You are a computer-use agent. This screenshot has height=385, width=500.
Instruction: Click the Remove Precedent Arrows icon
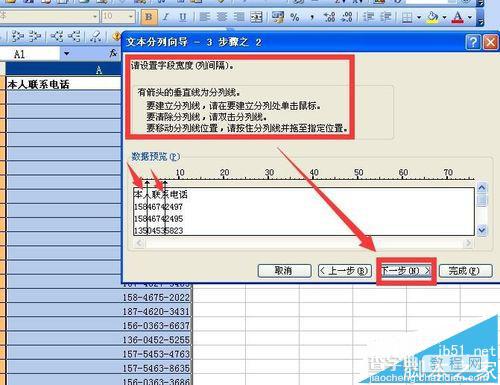tap(34, 37)
